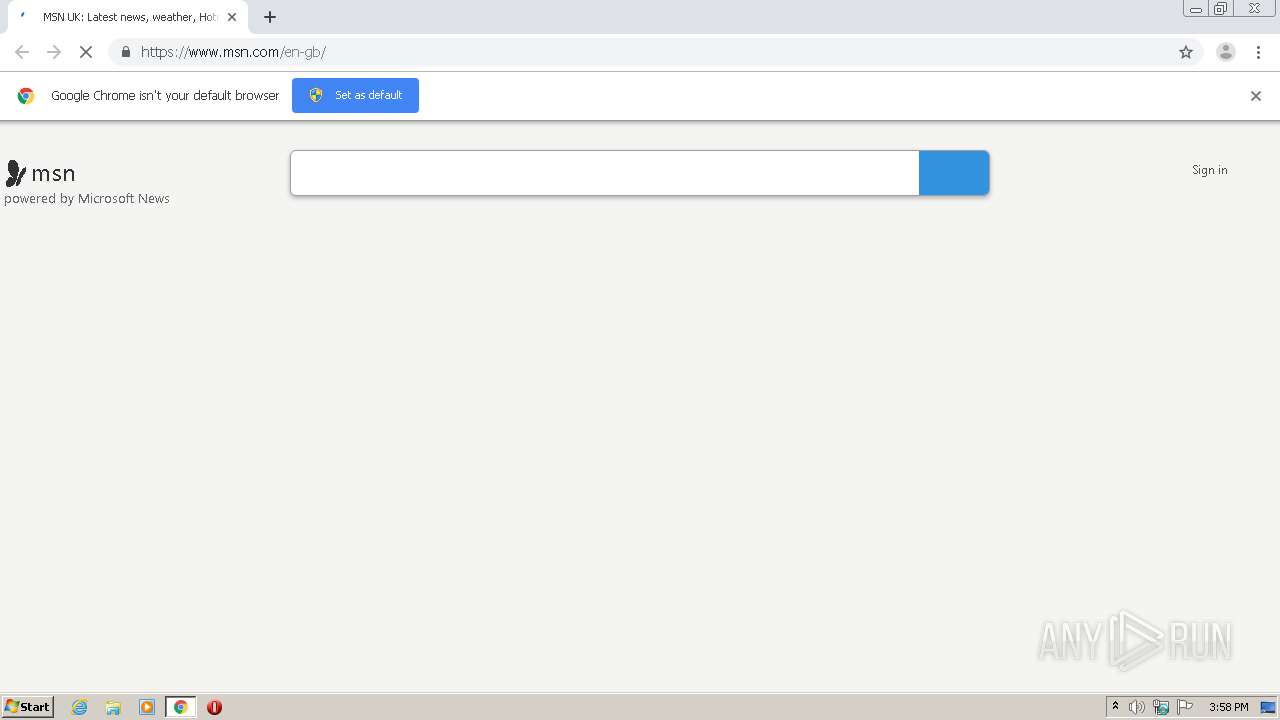
Task: Open the volume speaker icon
Action: pyautogui.click(x=1137, y=707)
